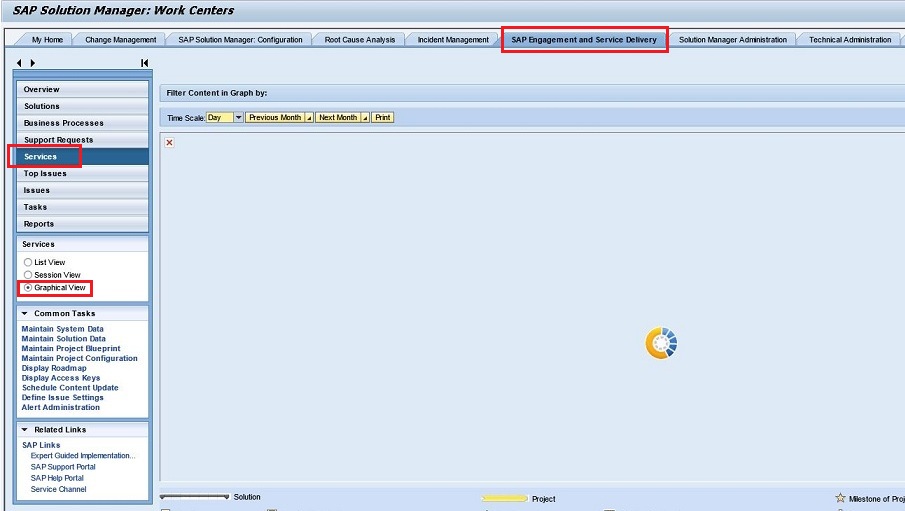Open Expert Guided Implementation link
905x511 pixels.
[x=83, y=456]
